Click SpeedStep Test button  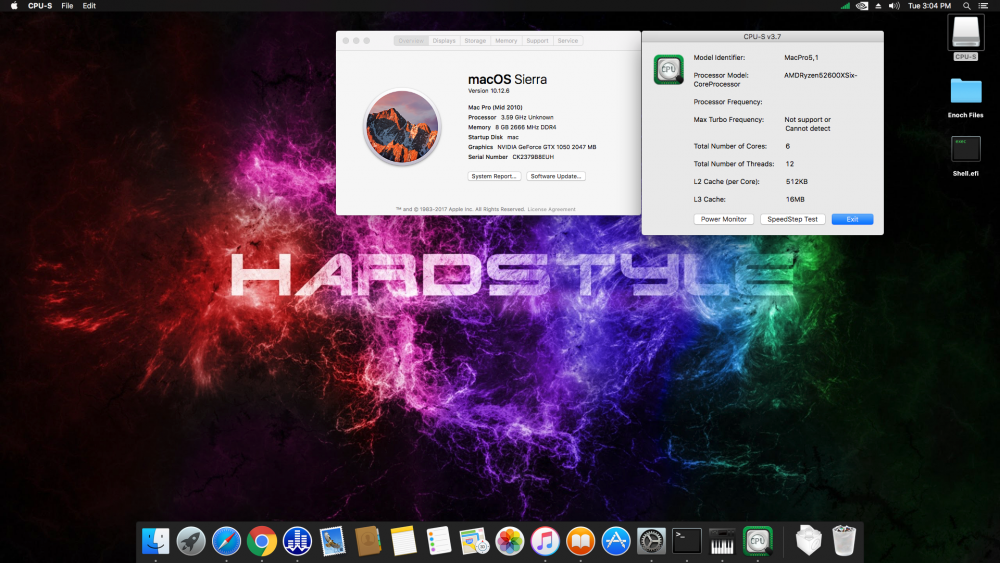(792, 219)
